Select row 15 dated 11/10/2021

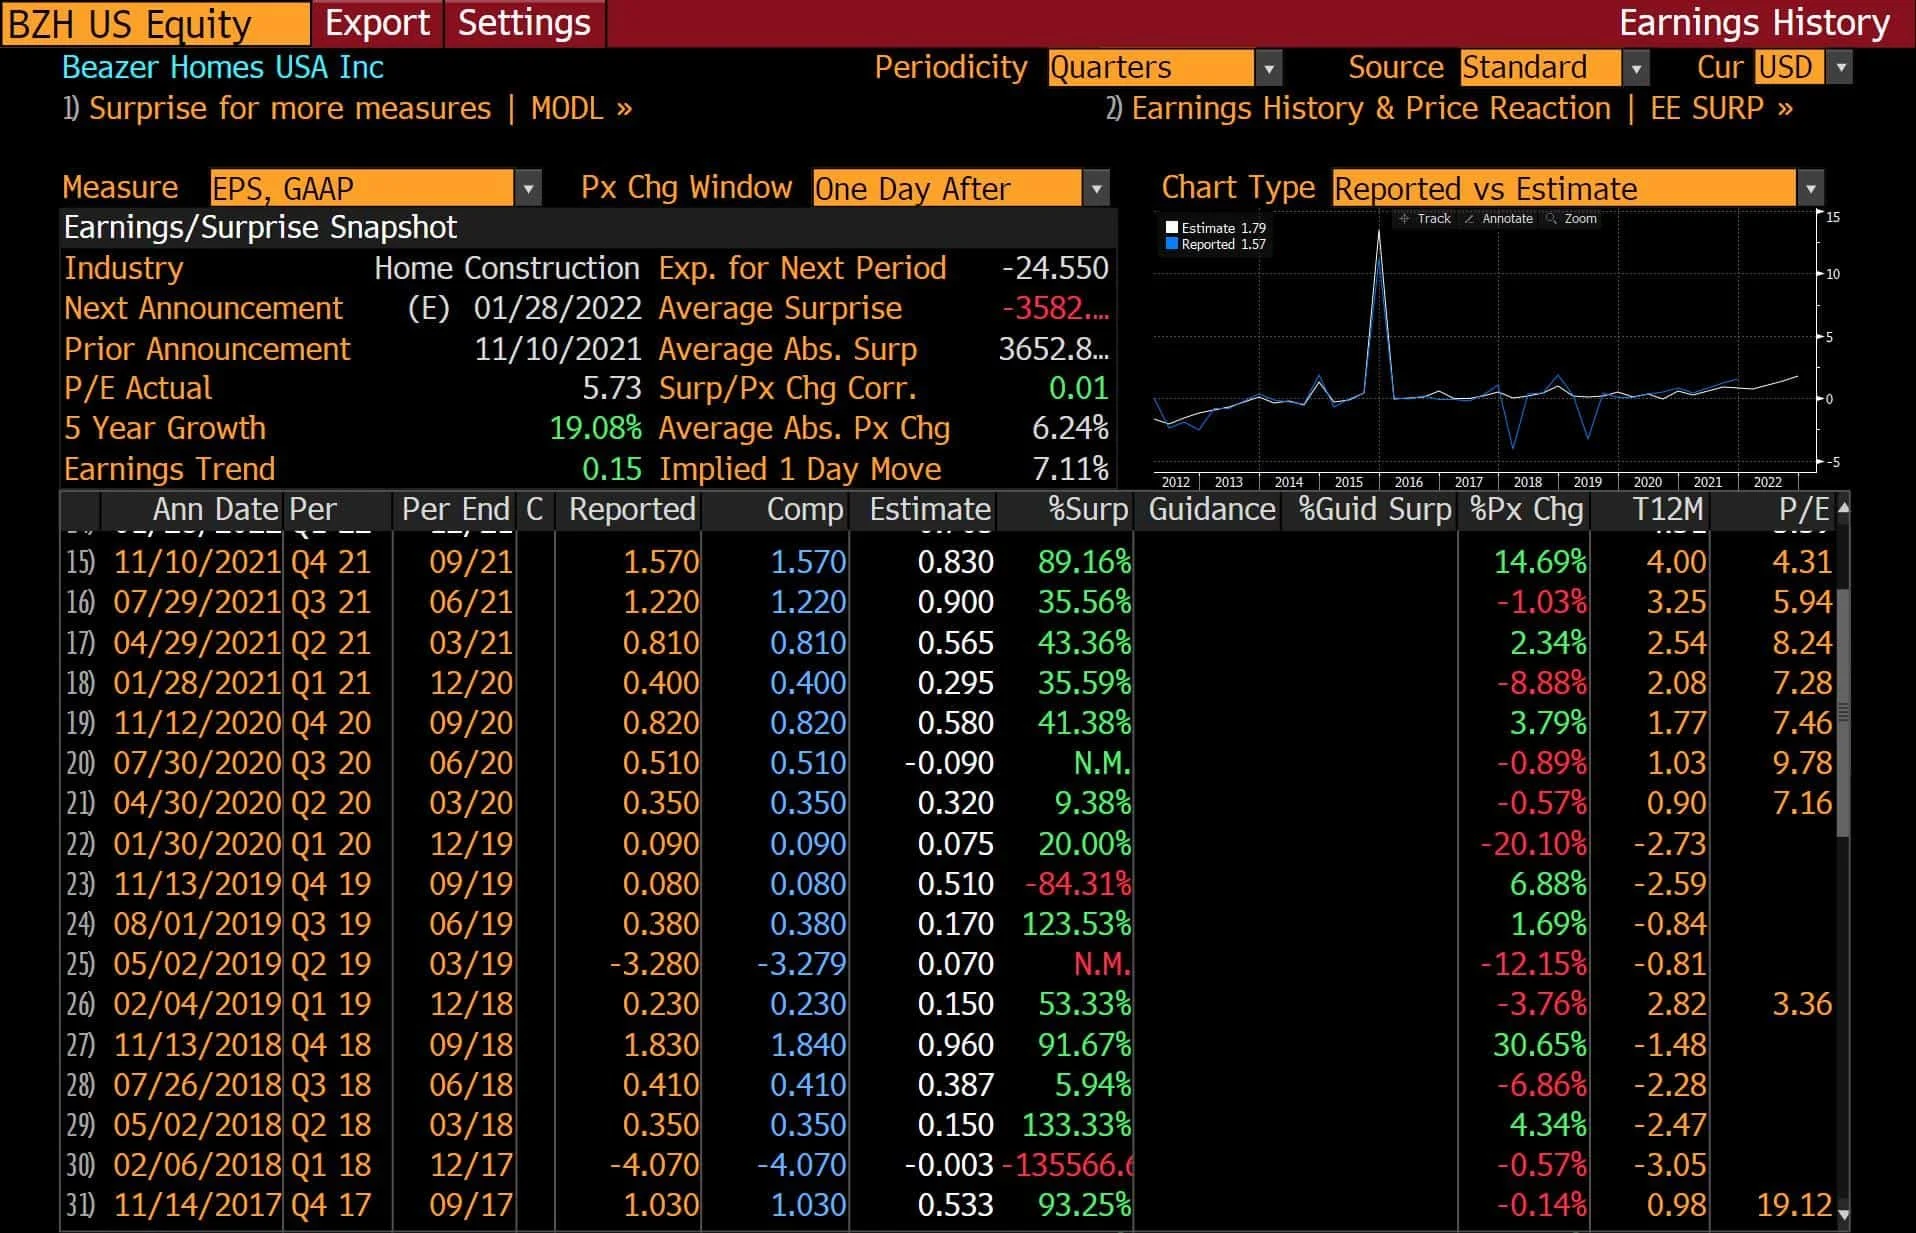[x=948, y=562]
